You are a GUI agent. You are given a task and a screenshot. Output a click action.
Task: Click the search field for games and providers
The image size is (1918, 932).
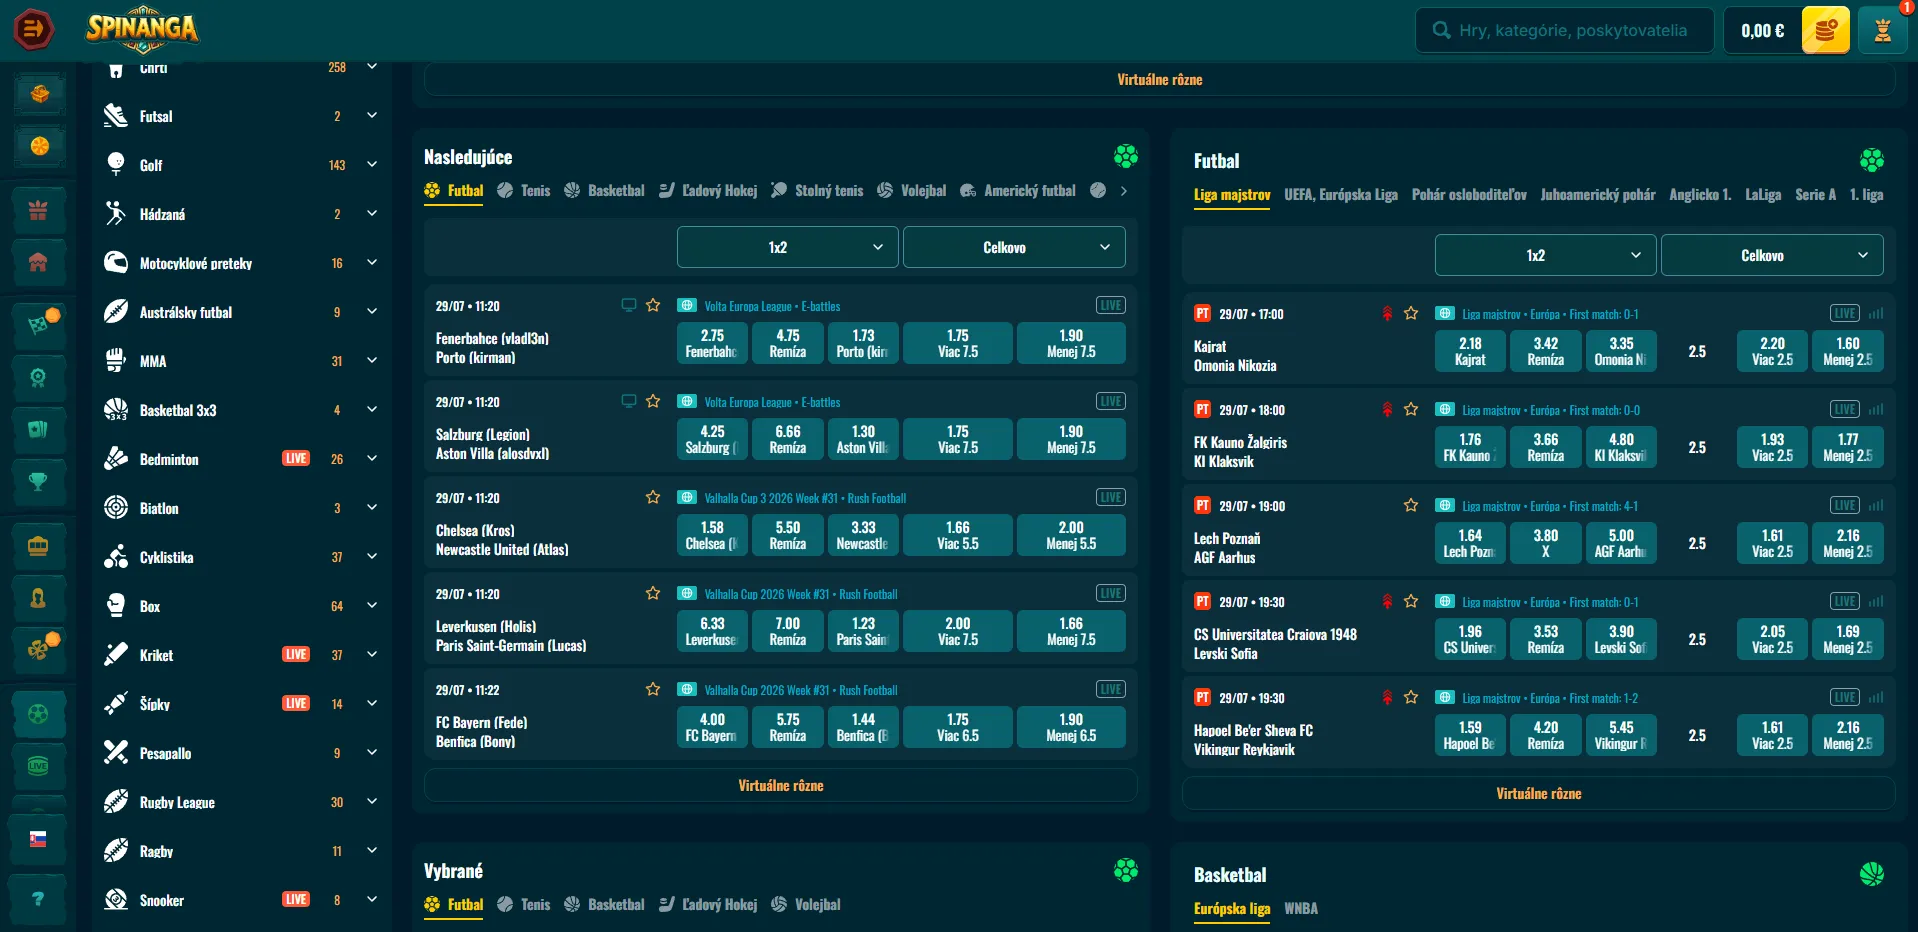[x=1565, y=31]
